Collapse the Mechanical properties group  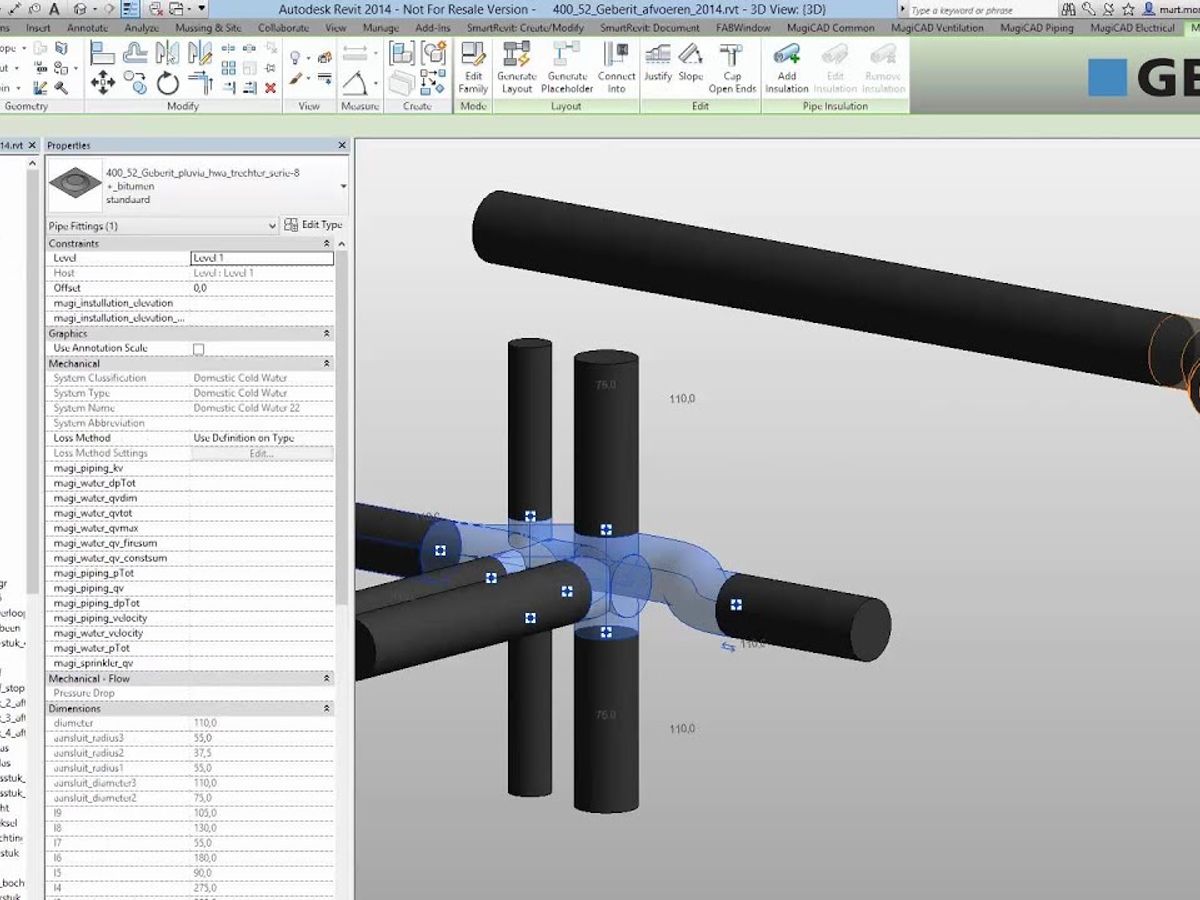[x=326, y=364]
